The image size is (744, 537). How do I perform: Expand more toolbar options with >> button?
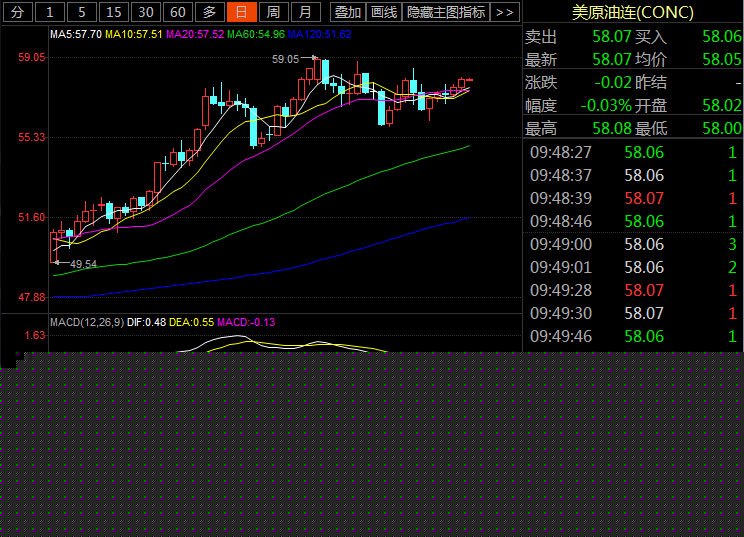pyautogui.click(x=505, y=12)
